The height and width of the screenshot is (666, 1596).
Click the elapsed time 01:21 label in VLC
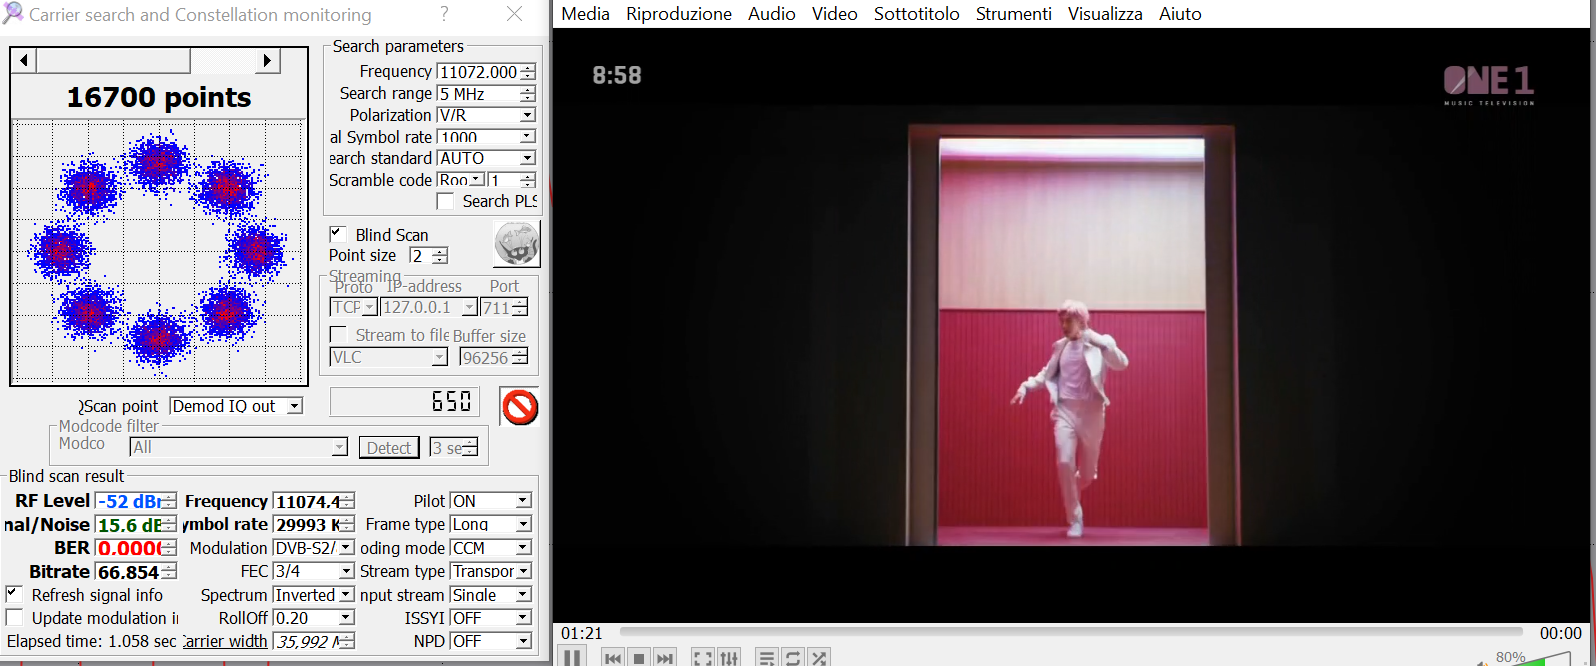tap(582, 633)
